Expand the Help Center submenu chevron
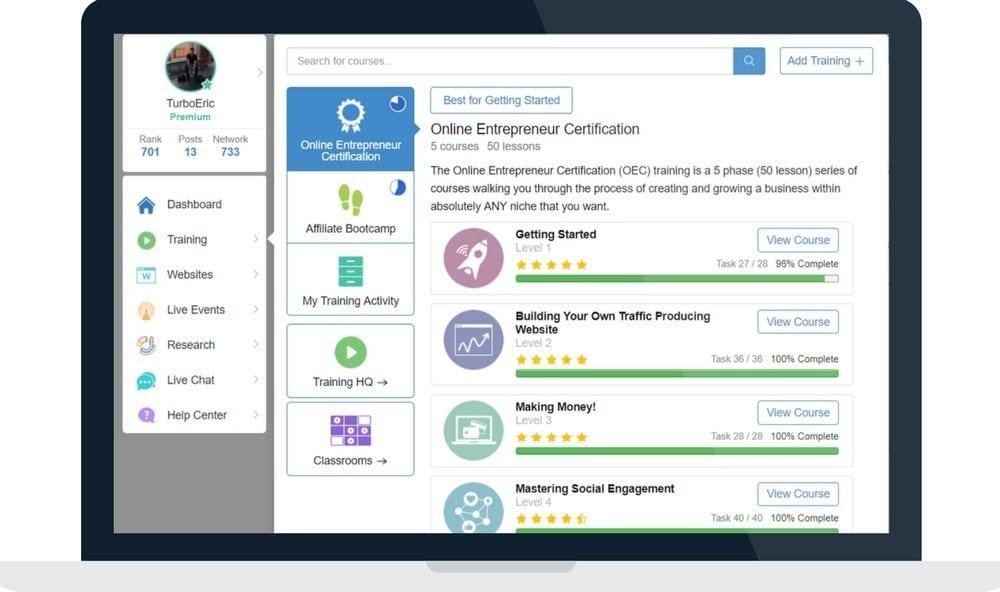 pos(256,415)
